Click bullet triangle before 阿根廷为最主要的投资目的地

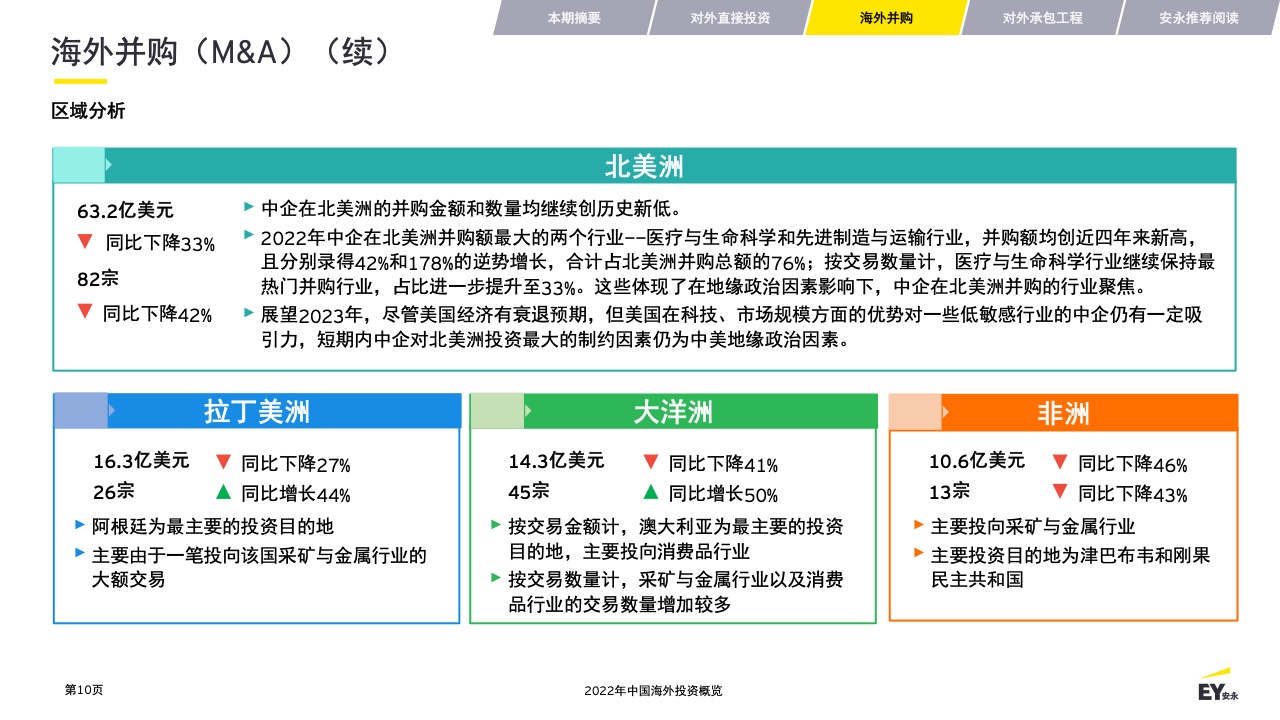[x=80, y=524]
